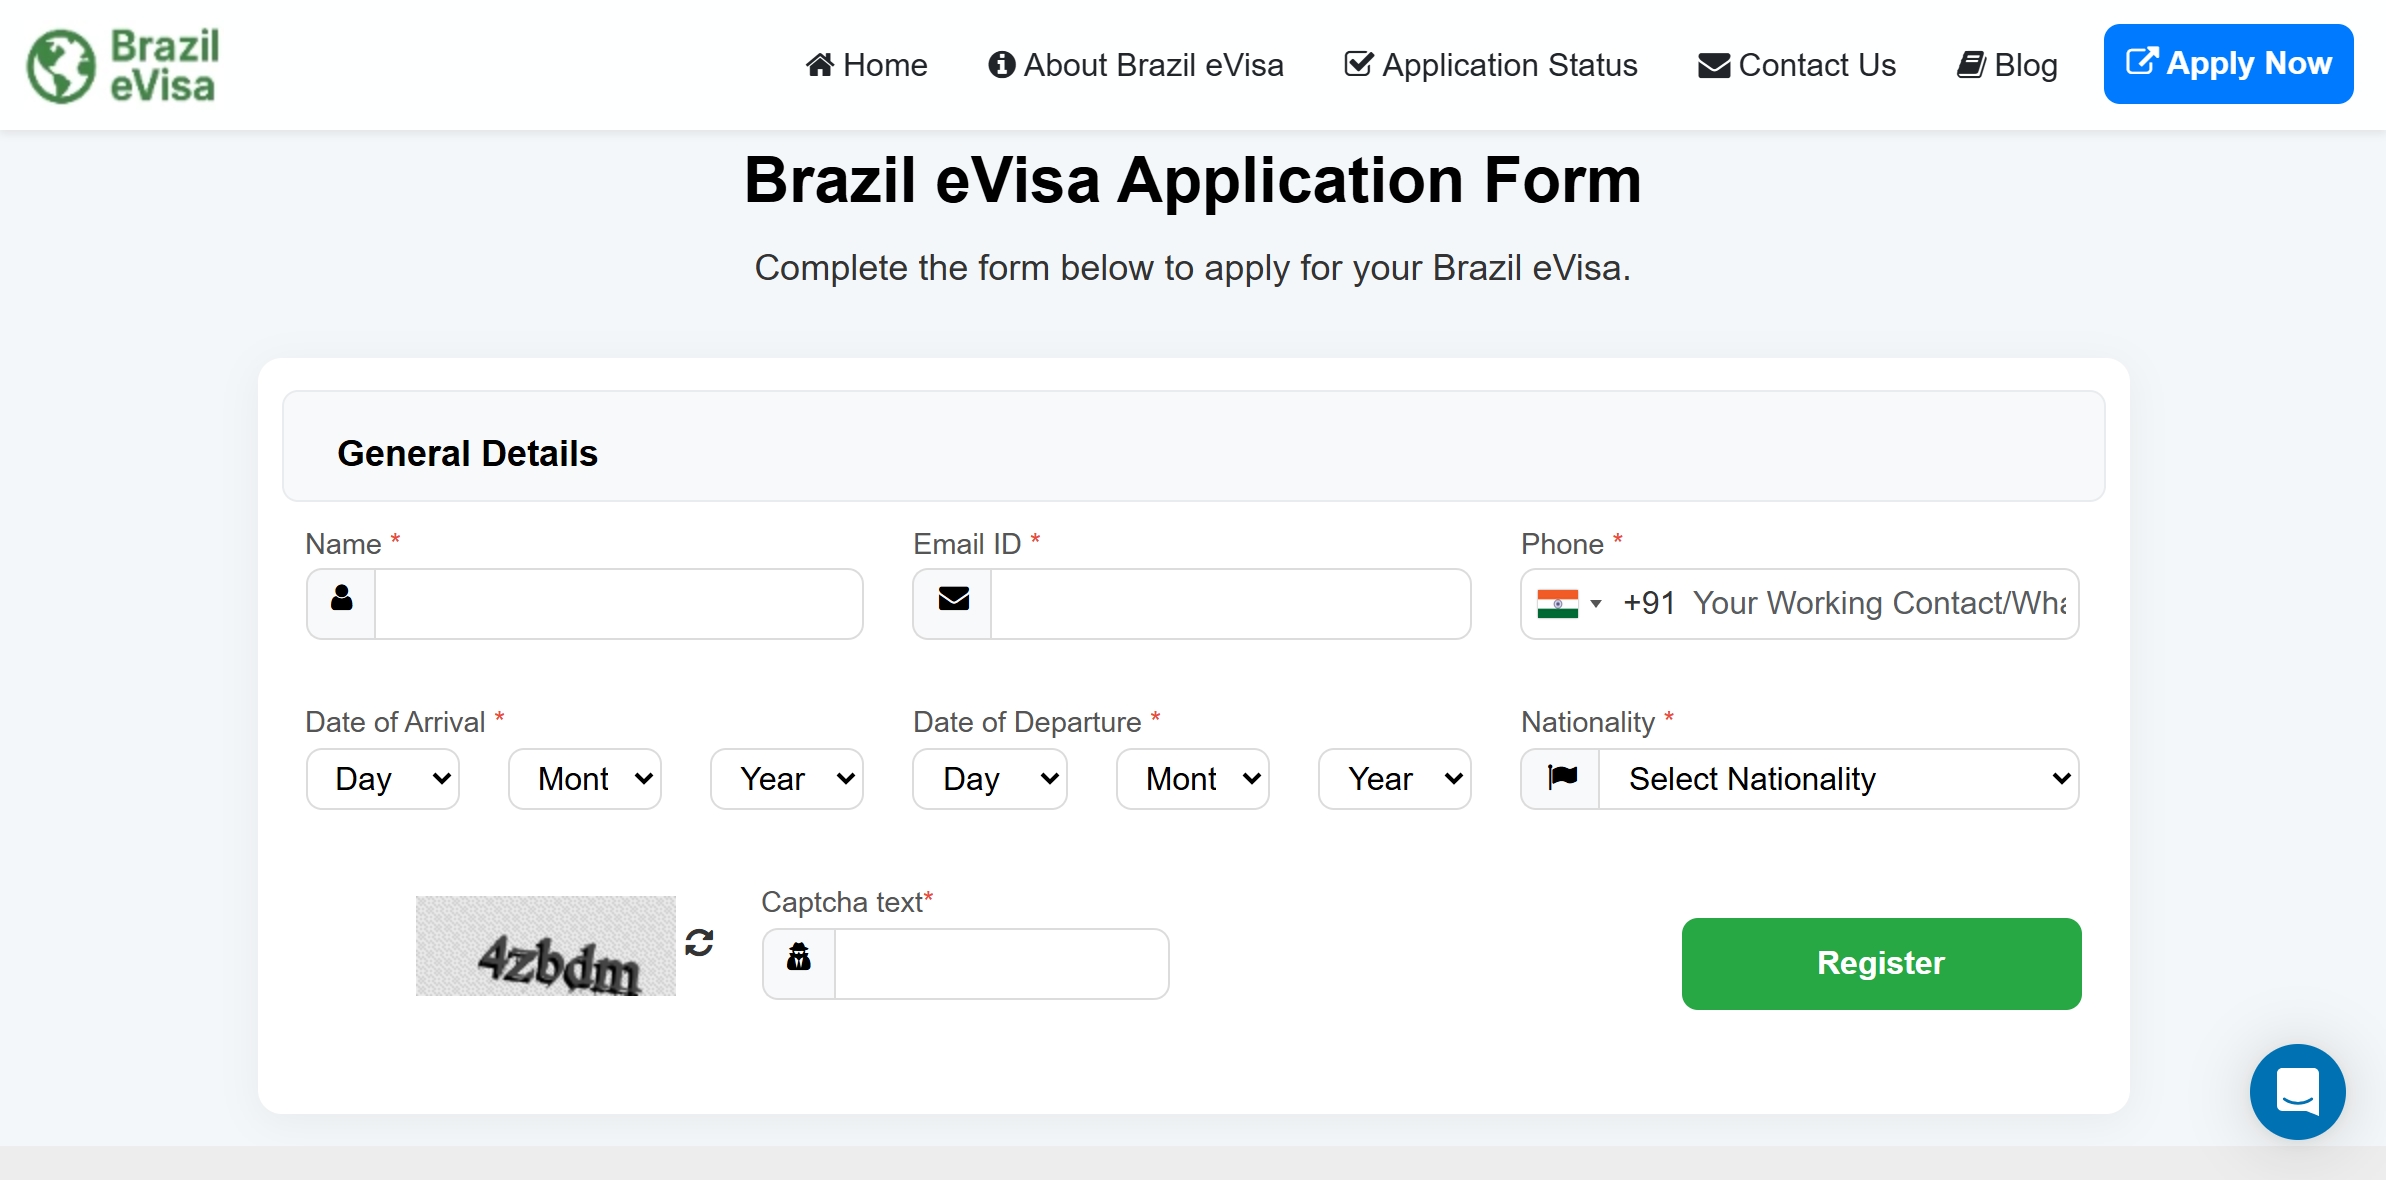The image size is (2386, 1180).
Task: Click the captcha image 4zbdm
Action: click(546, 946)
